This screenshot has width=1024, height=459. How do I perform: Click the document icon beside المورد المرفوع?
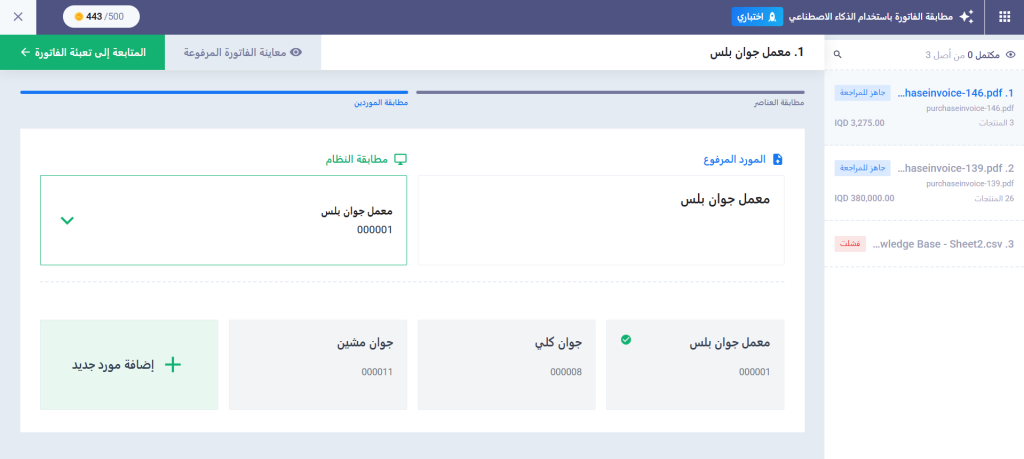(777, 159)
